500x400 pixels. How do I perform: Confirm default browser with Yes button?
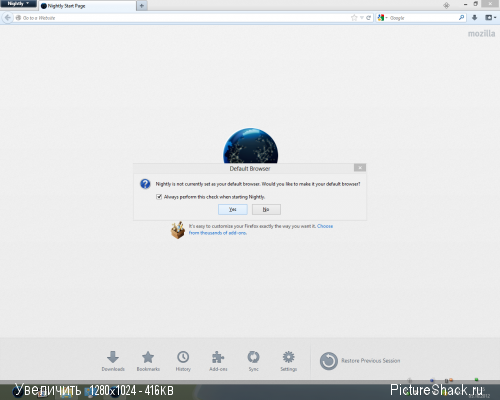(233, 209)
